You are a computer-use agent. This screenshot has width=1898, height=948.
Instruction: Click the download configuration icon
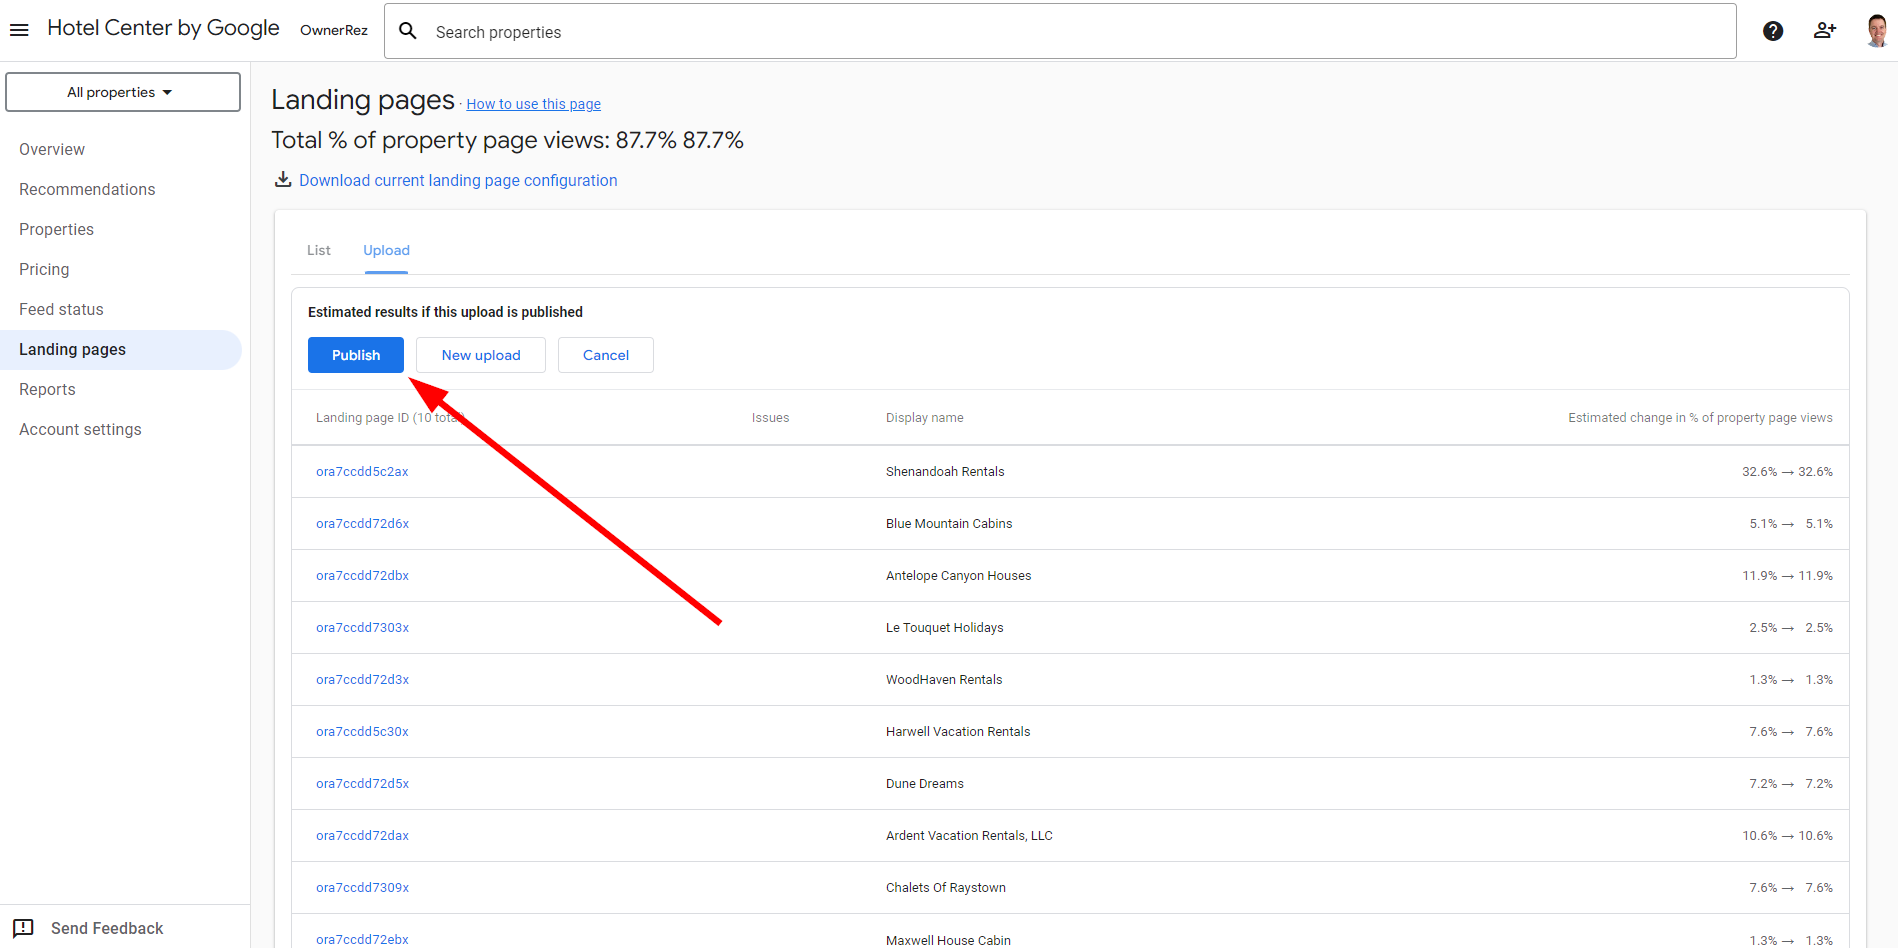pyautogui.click(x=283, y=180)
